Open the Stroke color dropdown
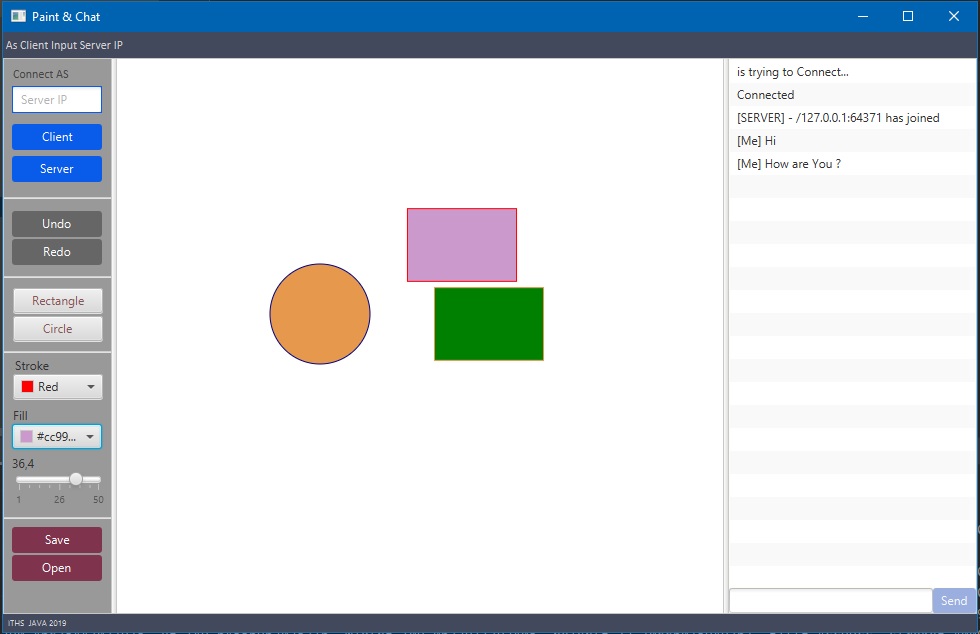980x634 pixels. [x=57, y=387]
